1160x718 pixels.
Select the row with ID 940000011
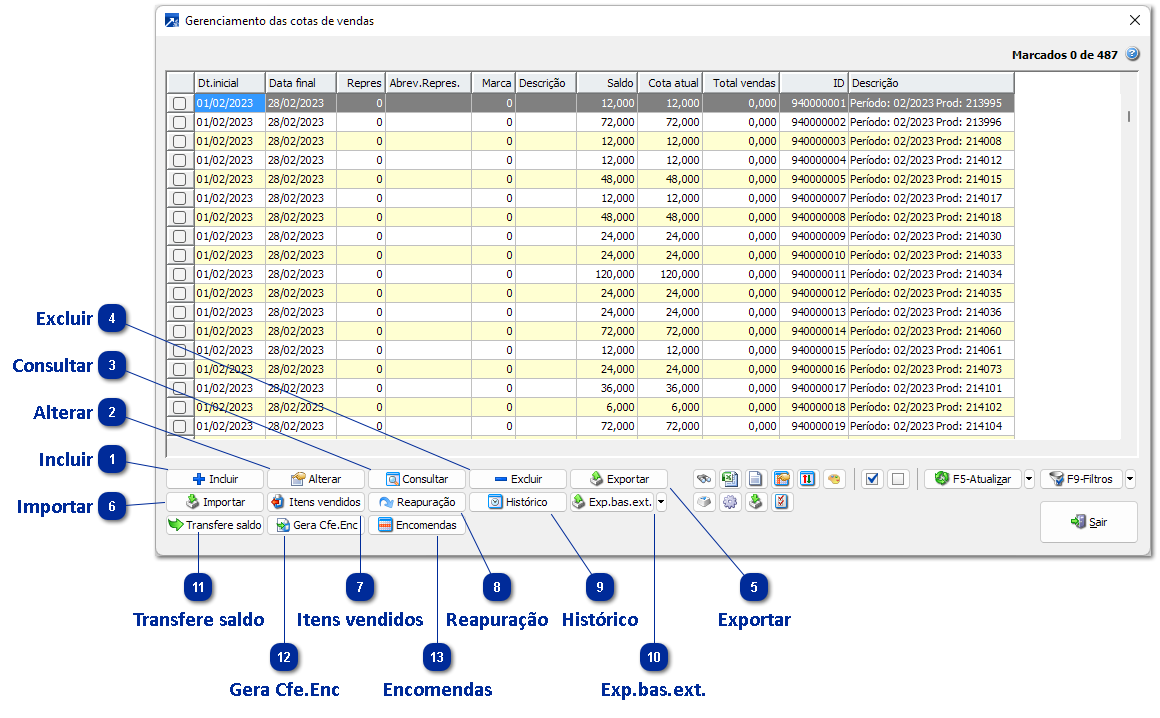(x=818, y=274)
